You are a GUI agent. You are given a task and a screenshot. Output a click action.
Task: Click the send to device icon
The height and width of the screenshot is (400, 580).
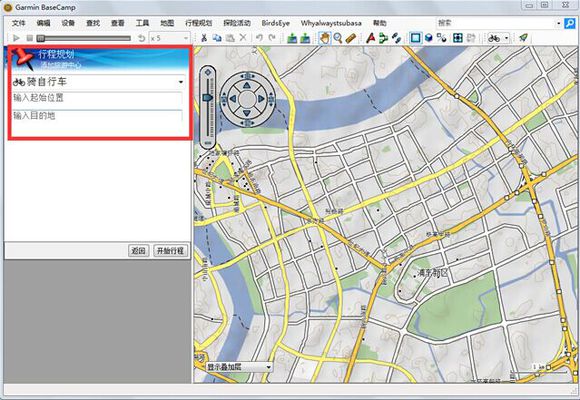pyautogui.click(x=292, y=38)
